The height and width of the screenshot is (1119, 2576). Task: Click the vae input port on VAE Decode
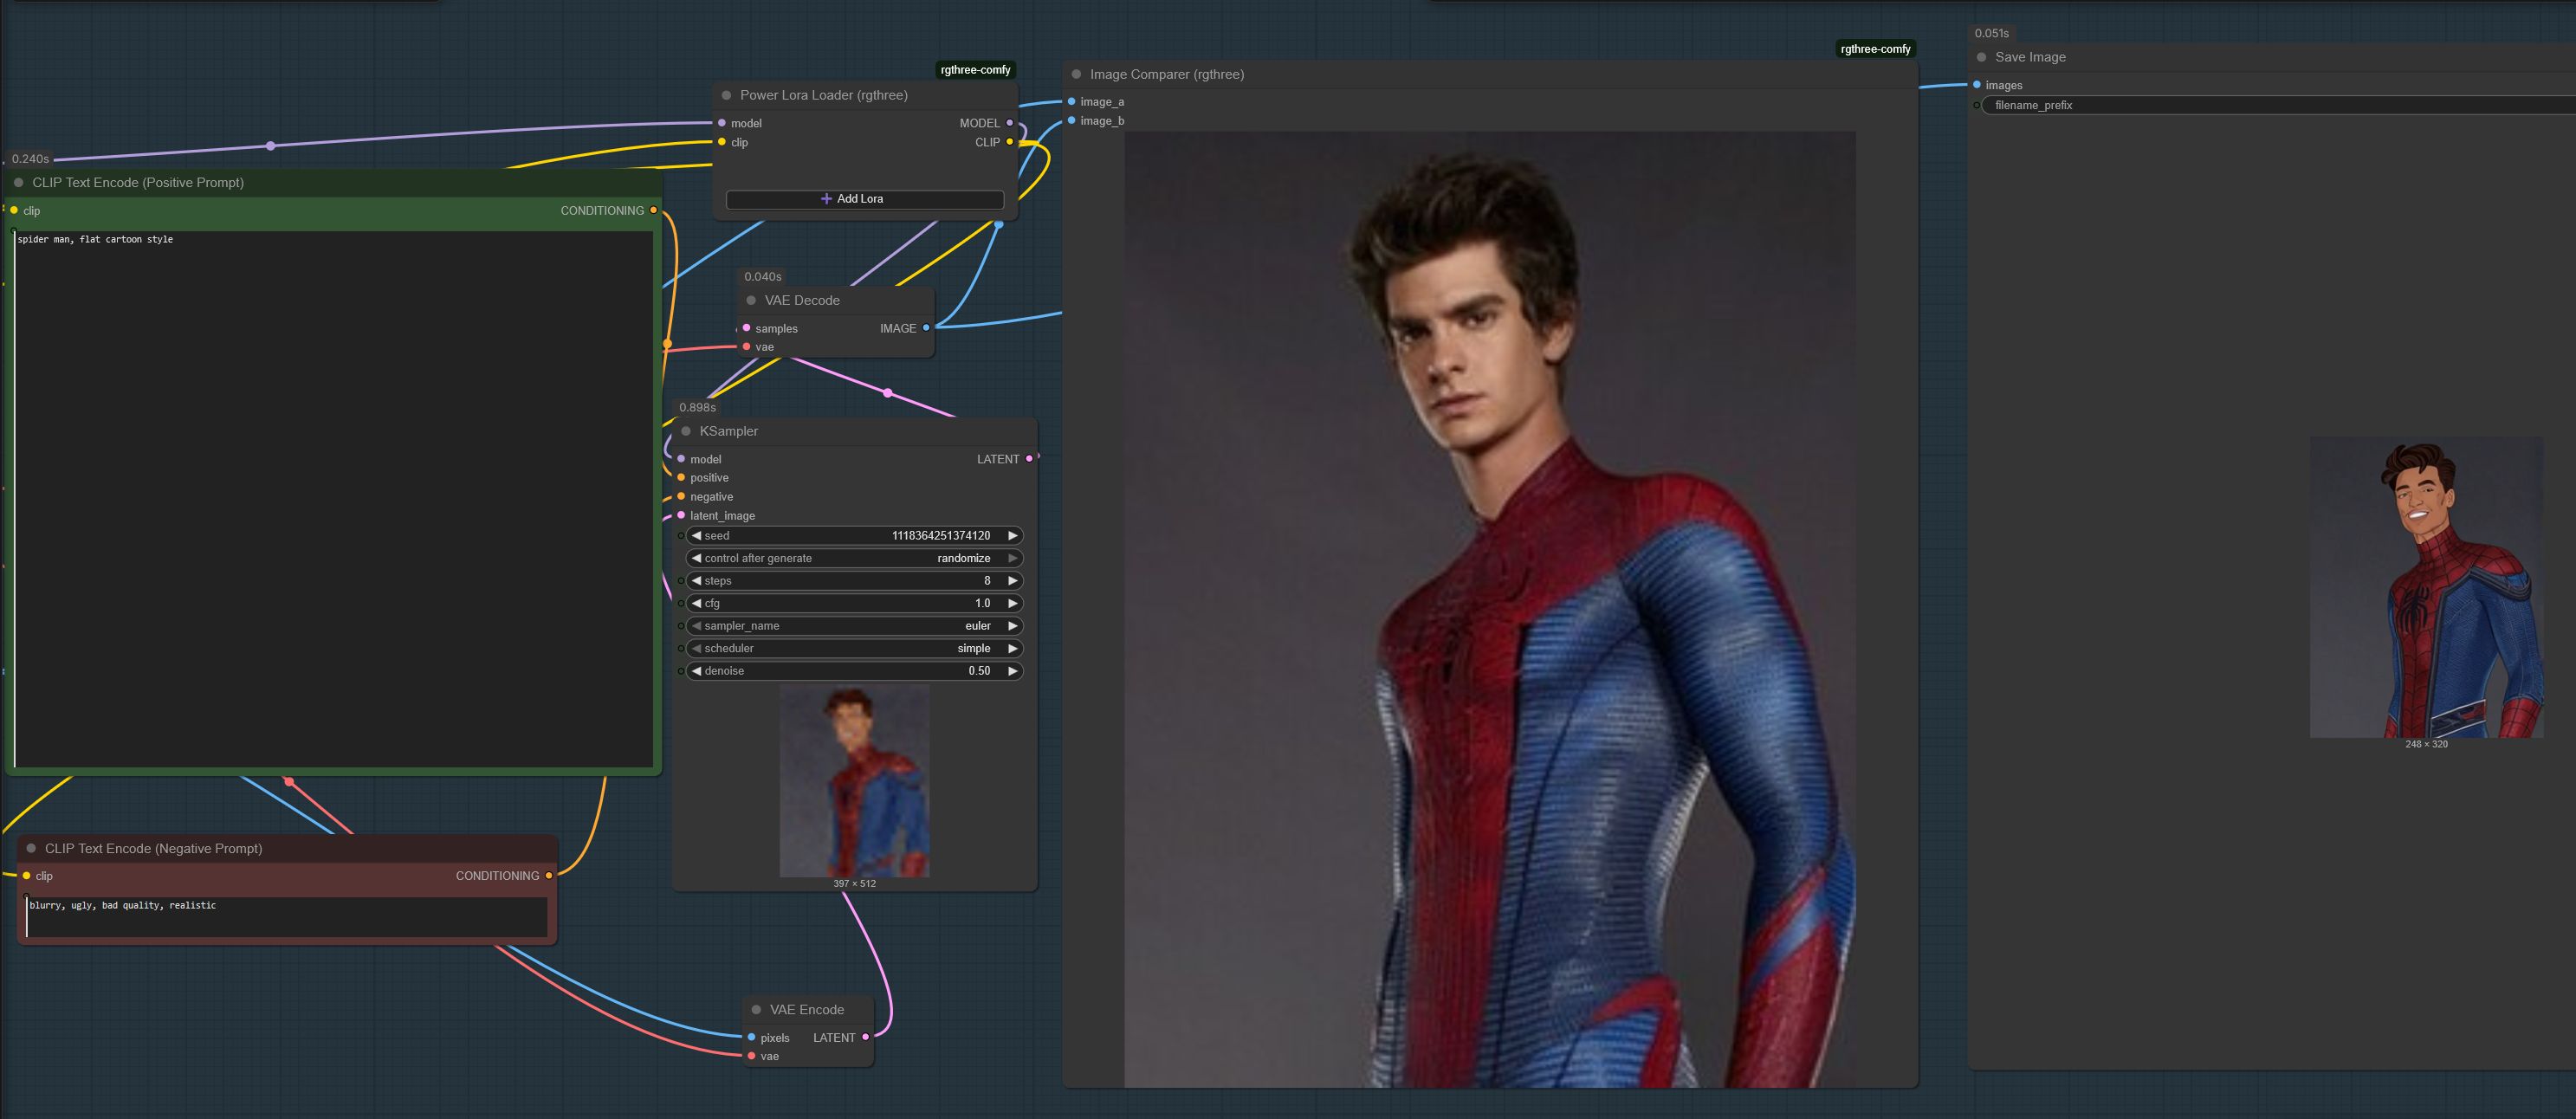pos(746,347)
